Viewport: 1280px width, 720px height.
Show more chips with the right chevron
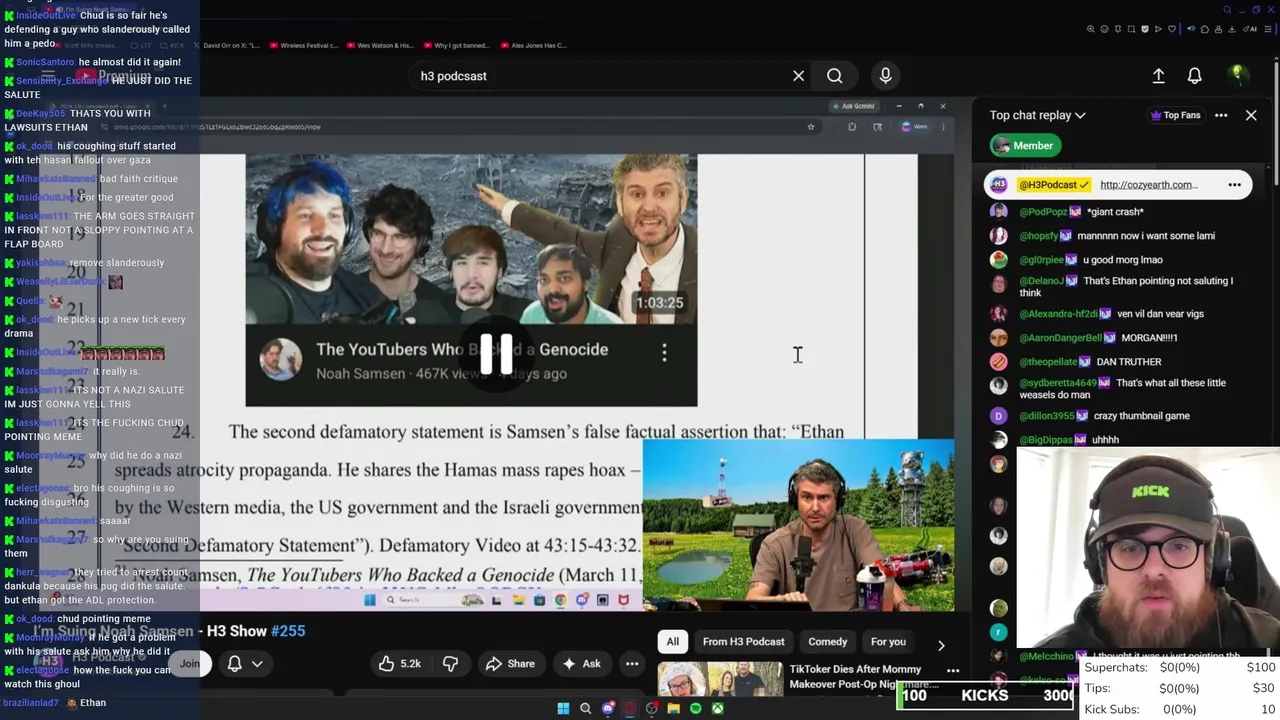click(941, 645)
